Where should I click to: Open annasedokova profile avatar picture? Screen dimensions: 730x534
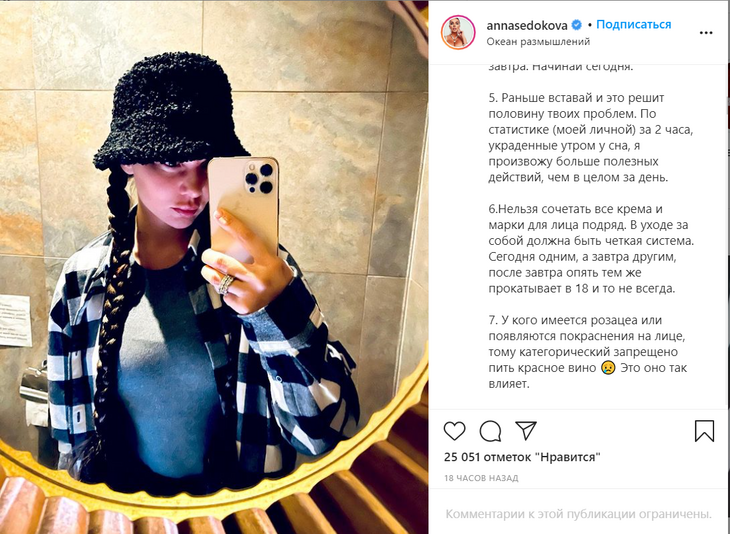tap(458, 32)
